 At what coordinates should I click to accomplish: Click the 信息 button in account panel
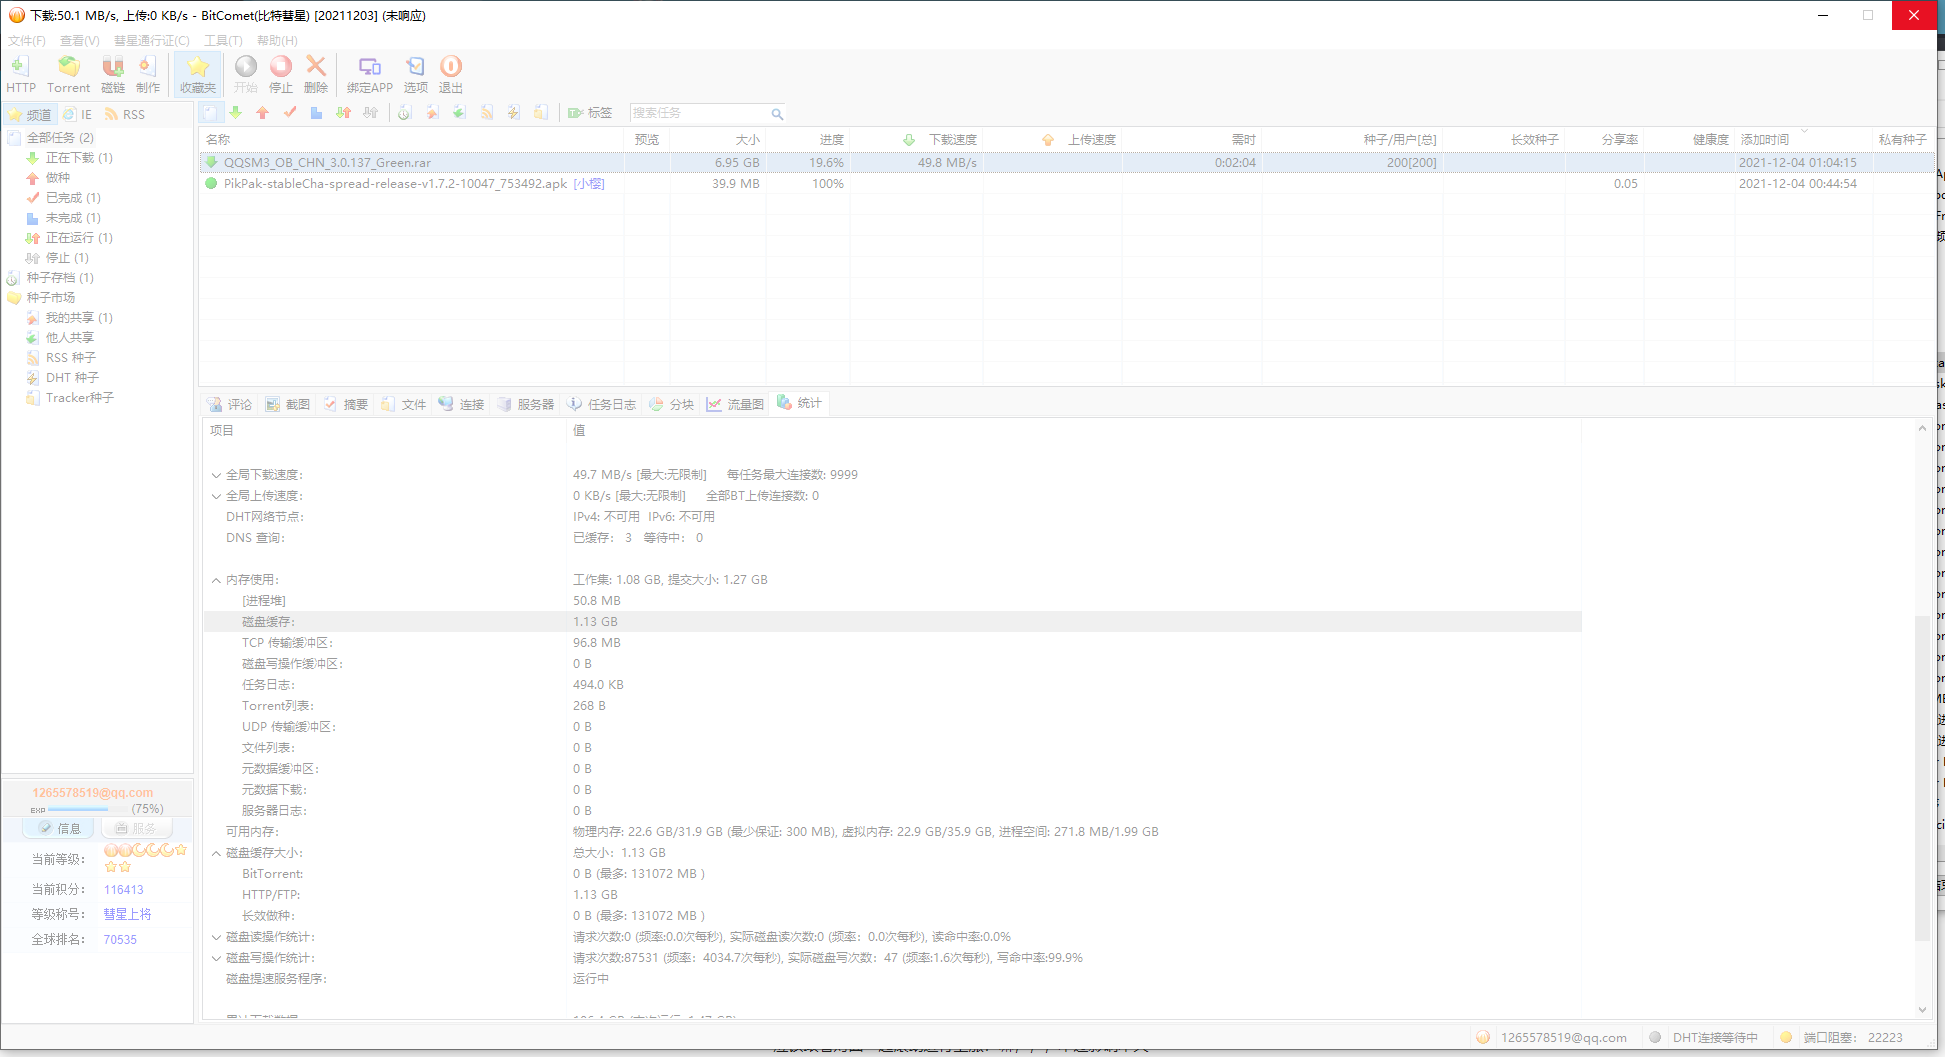[x=59, y=828]
